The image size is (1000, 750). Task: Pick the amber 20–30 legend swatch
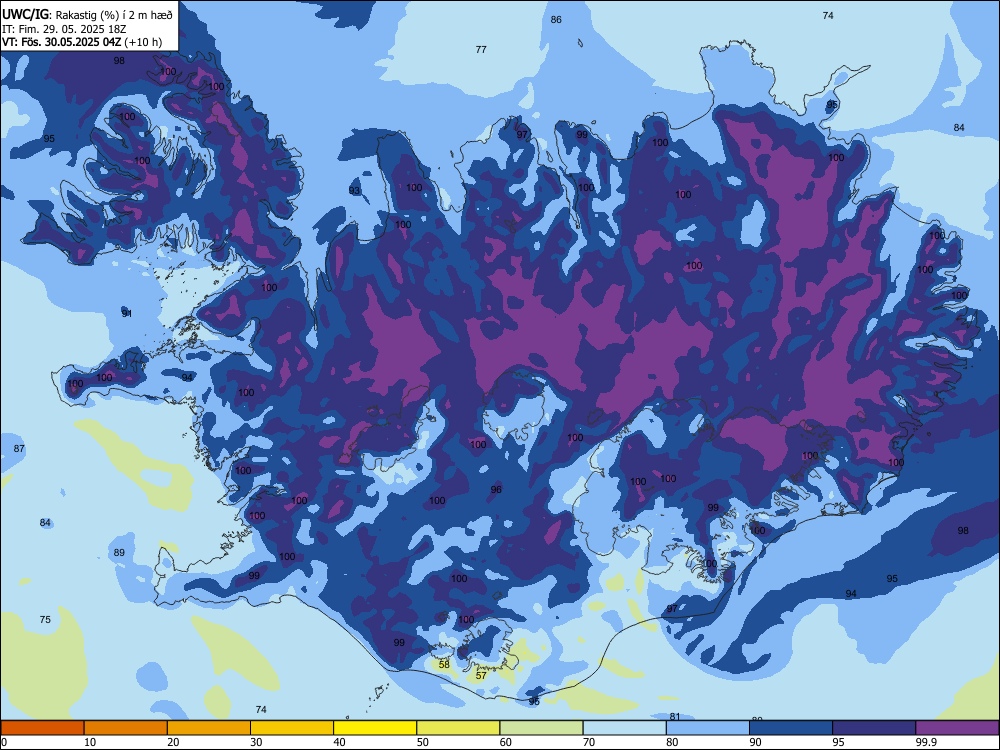click(x=209, y=728)
